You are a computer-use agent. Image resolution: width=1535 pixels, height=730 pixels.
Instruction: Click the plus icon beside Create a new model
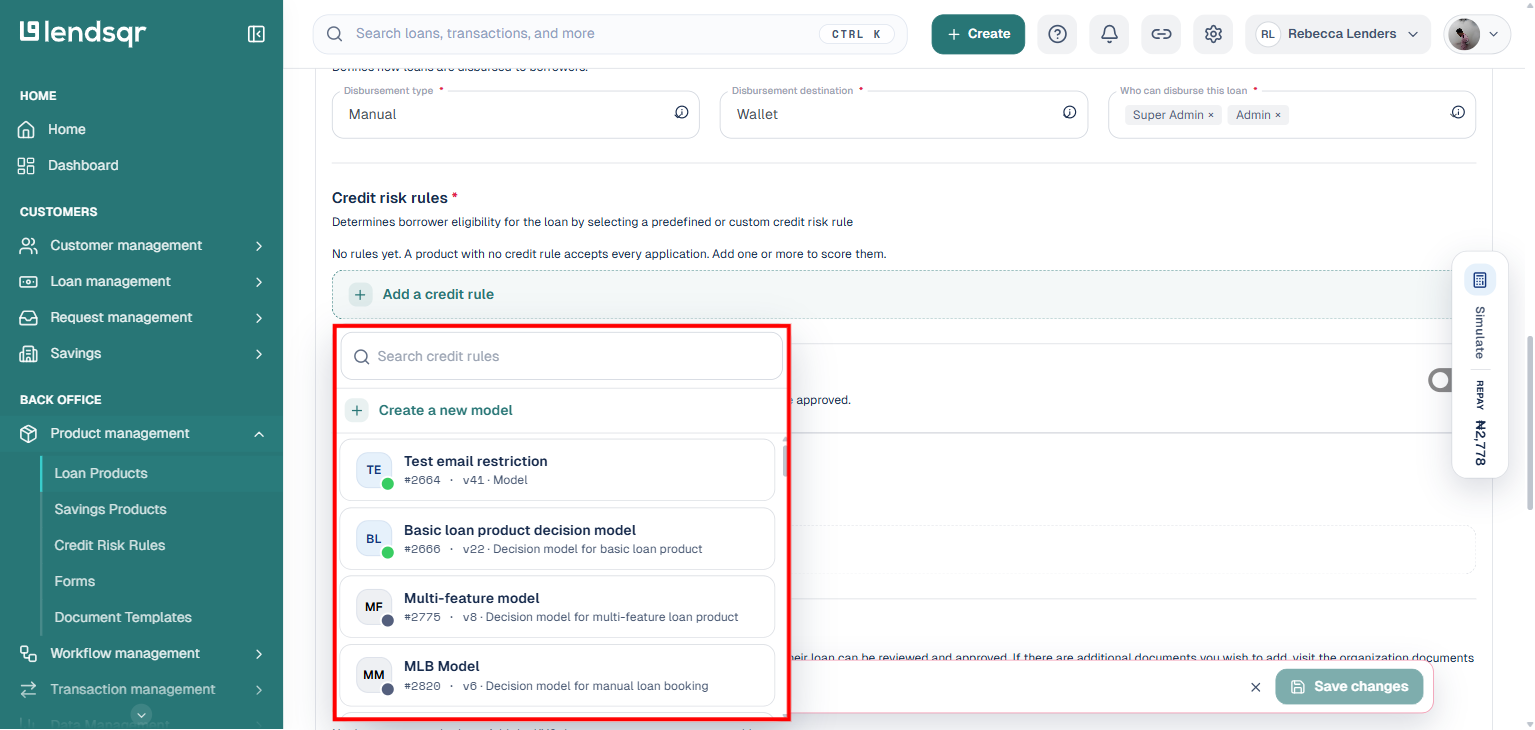pos(357,410)
